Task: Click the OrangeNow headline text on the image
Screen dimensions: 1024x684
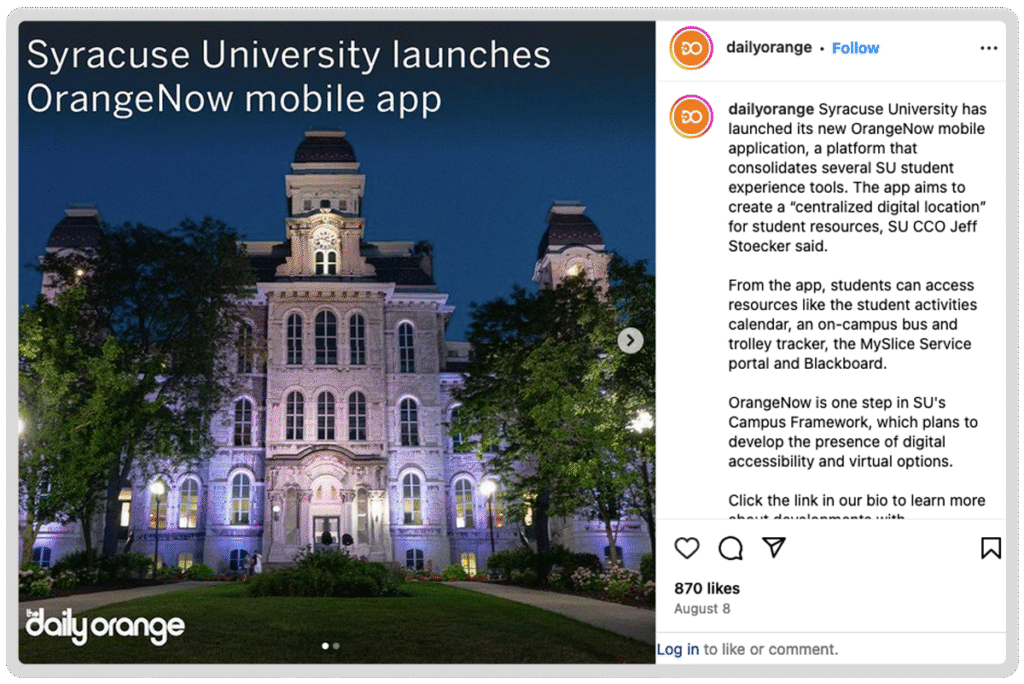Action: click(x=288, y=76)
